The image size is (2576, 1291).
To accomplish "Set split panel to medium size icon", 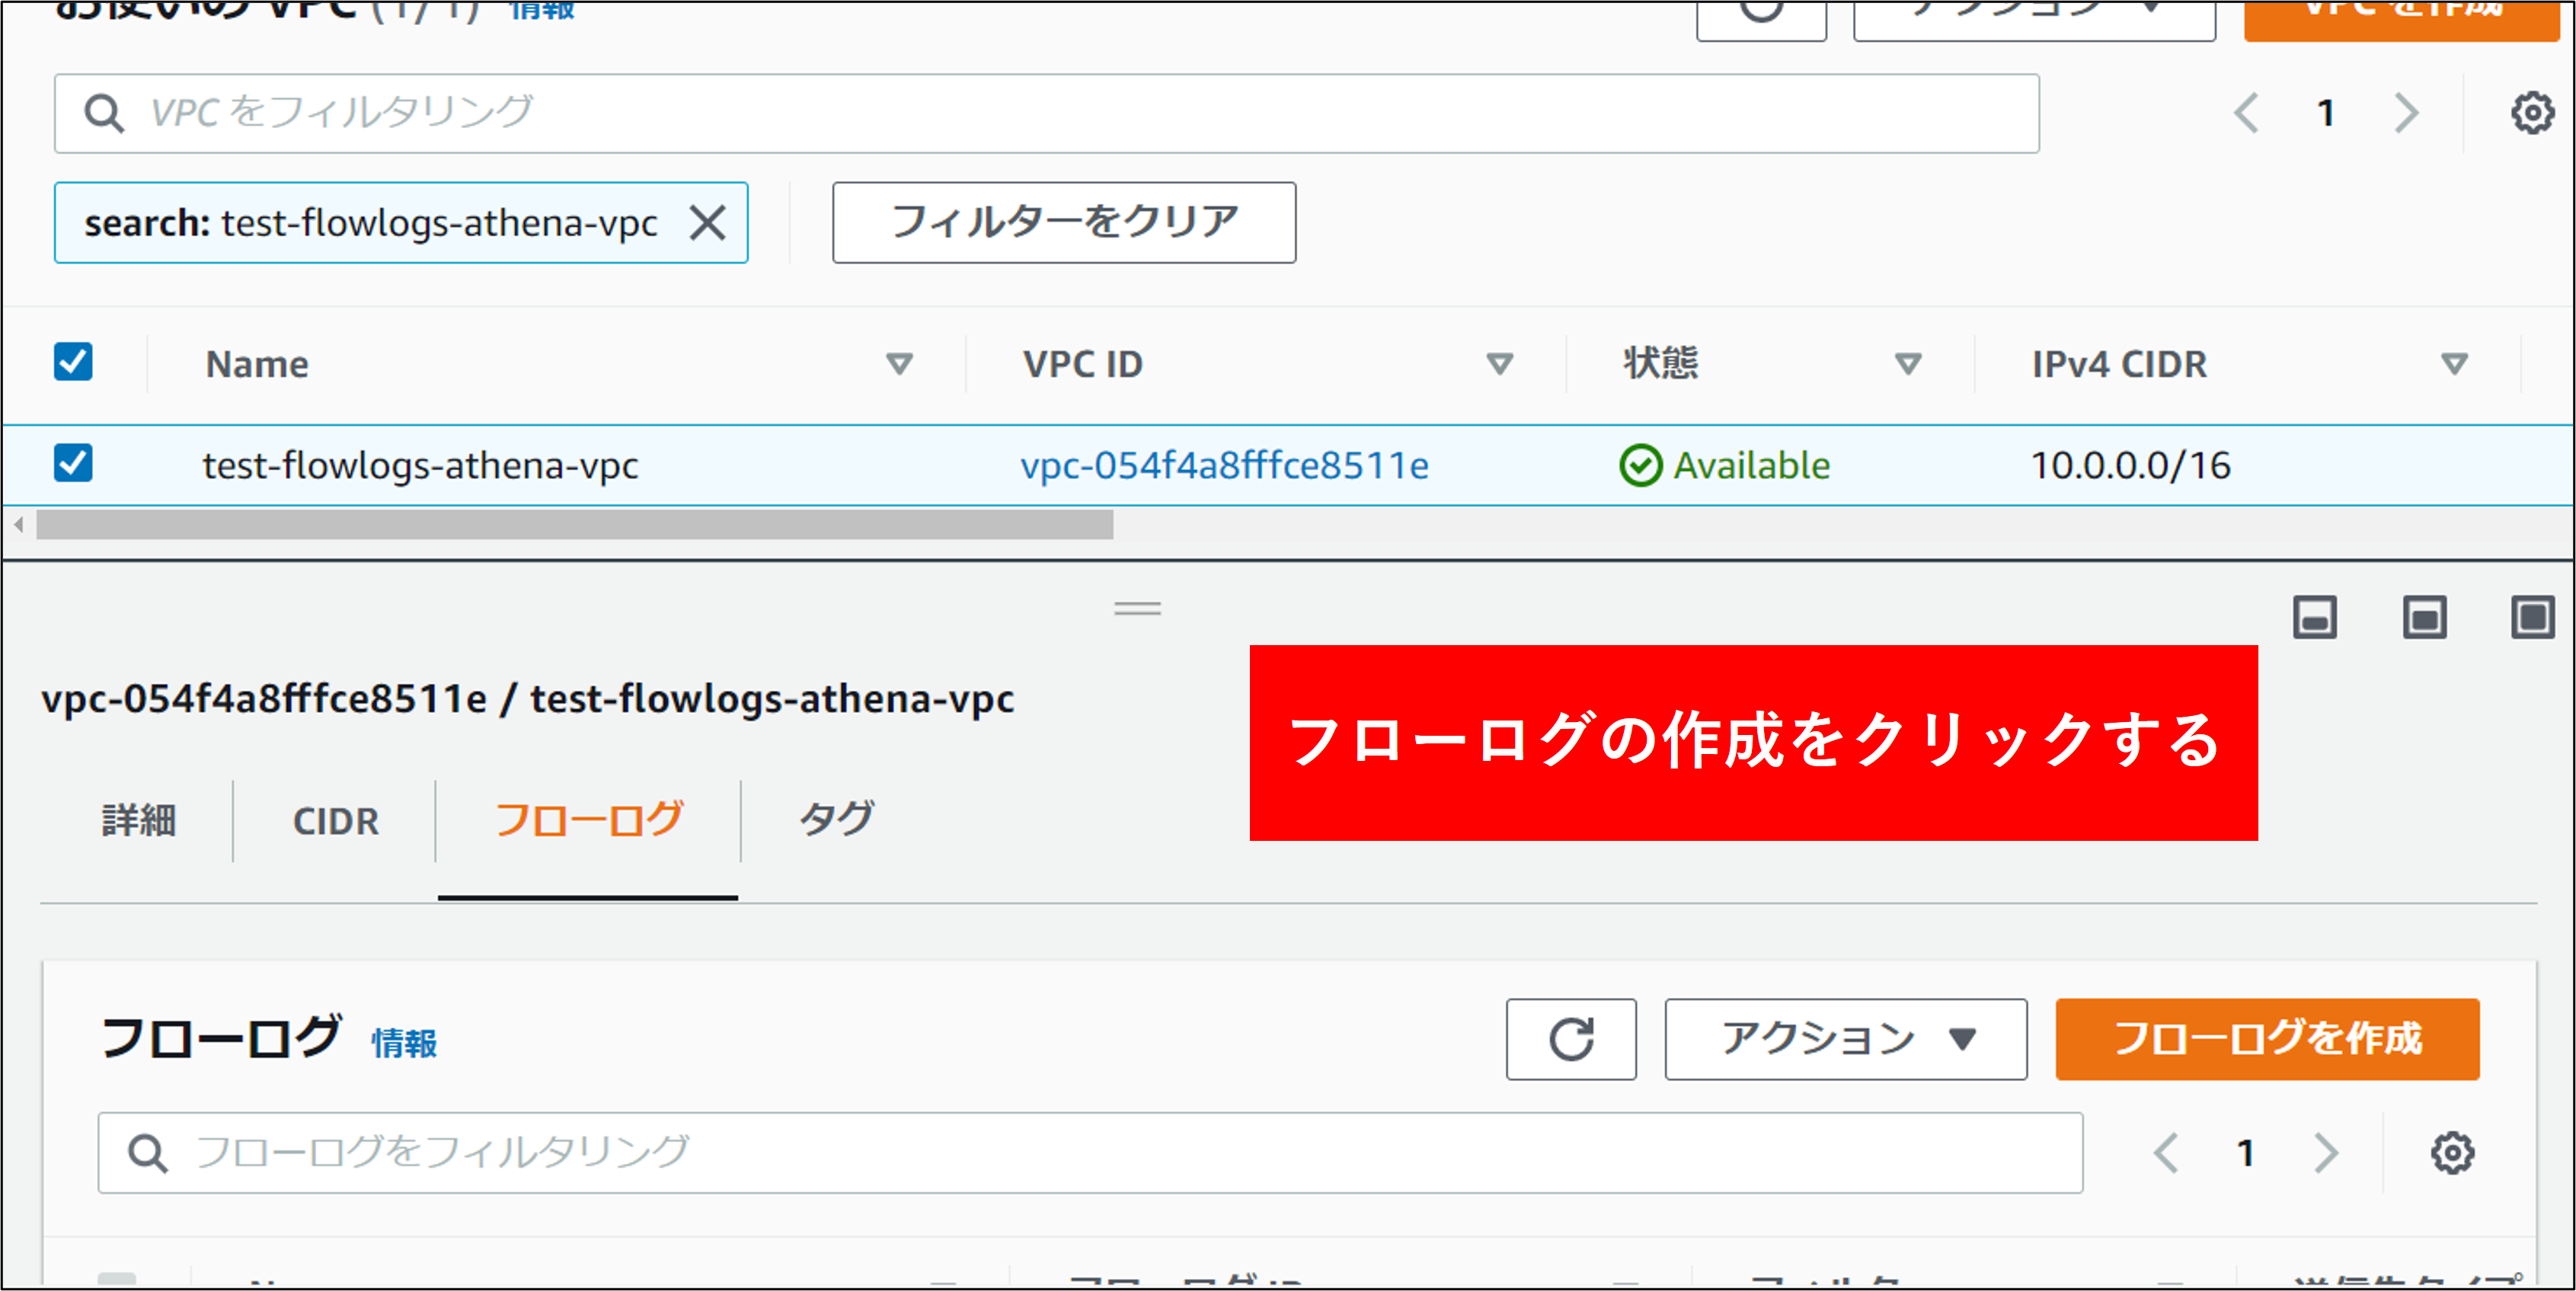I will [x=2424, y=618].
